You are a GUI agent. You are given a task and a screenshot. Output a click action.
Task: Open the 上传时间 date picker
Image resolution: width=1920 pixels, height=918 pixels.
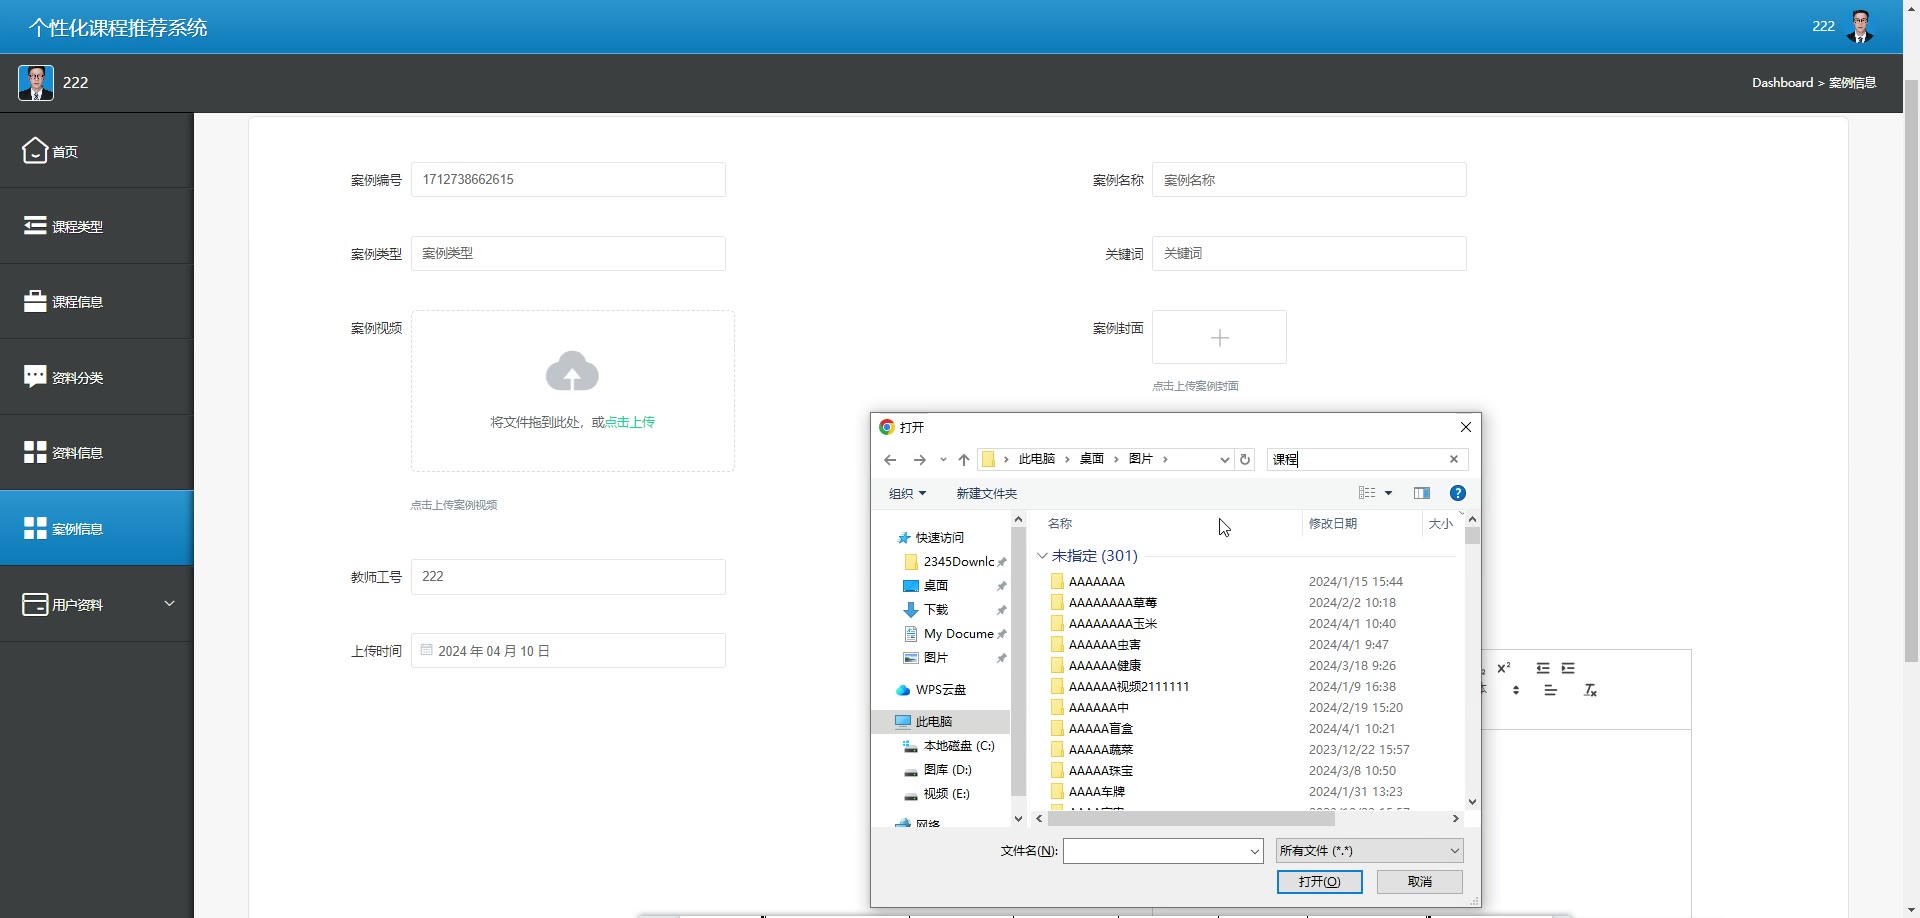coord(568,651)
